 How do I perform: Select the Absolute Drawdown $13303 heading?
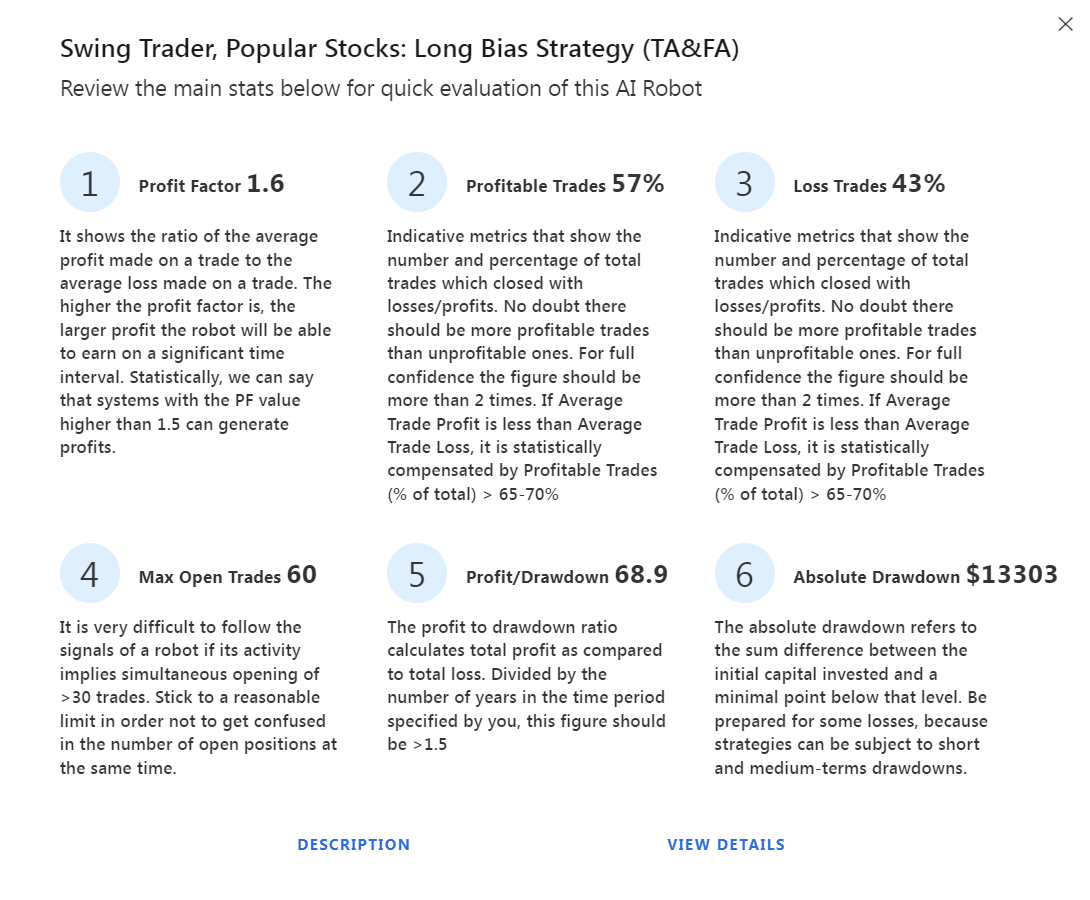[x=925, y=575]
